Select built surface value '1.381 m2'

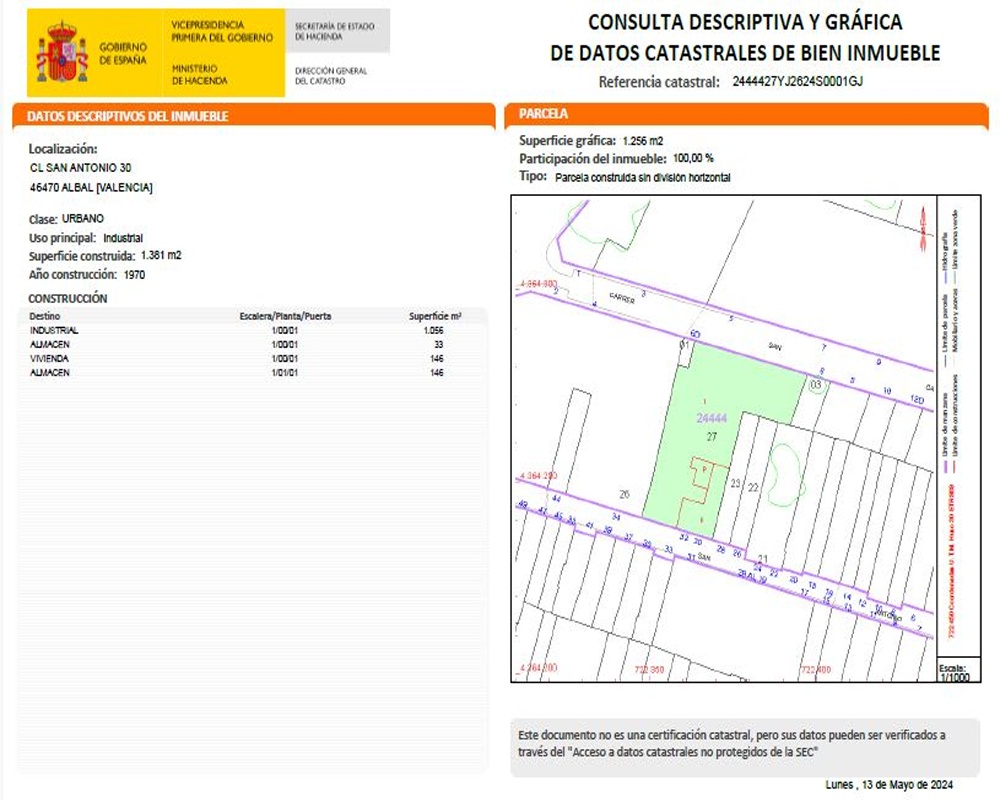click(x=161, y=255)
